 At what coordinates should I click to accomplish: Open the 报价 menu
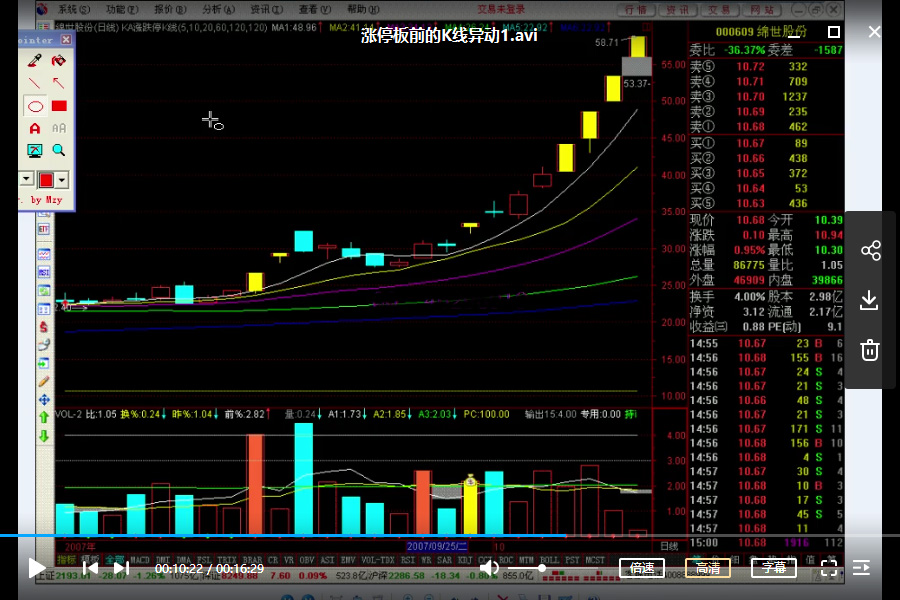click(x=170, y=9)
